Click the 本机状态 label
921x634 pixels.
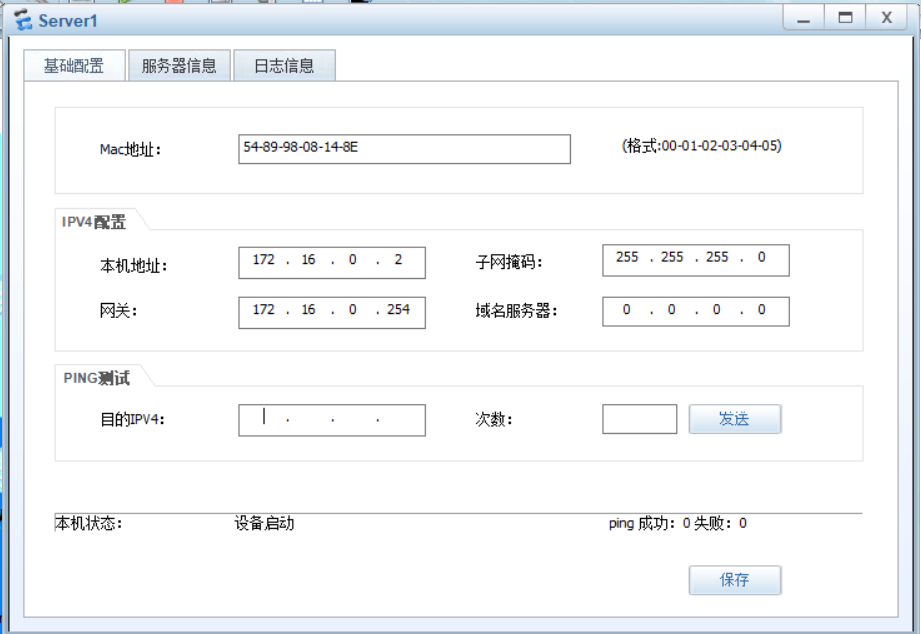89,523
